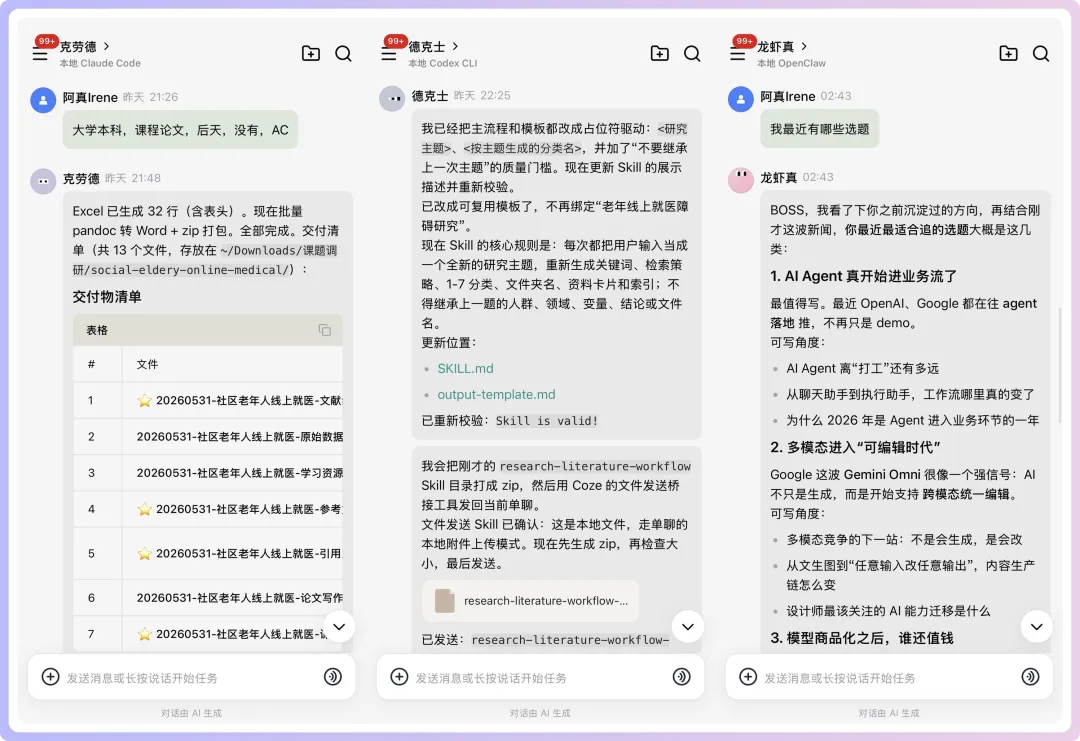1080x741 pixels.
Task: Click heading 3. 模型商品化之后
Action: [x=862, y=638]
